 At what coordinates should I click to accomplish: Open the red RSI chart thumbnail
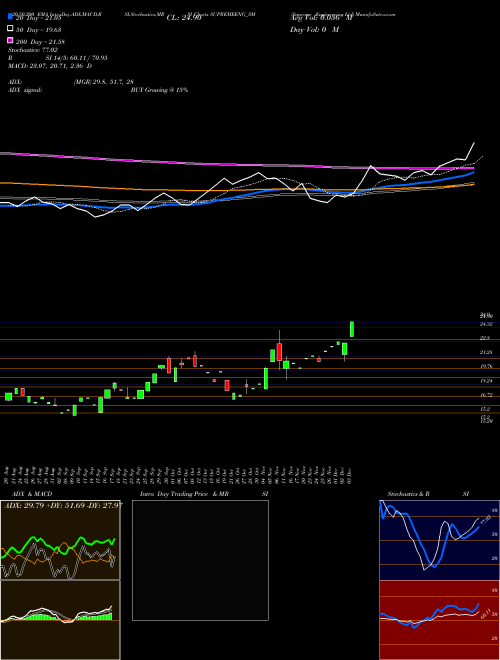[440, 620]
